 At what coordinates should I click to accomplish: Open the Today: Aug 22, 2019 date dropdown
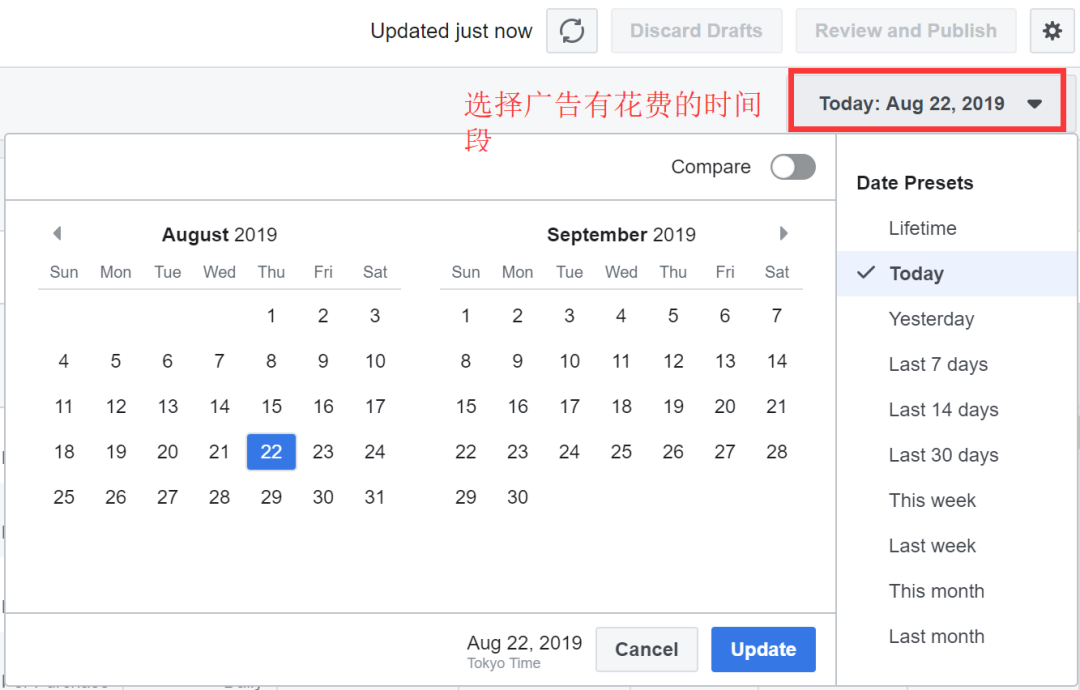coord(928,103)
